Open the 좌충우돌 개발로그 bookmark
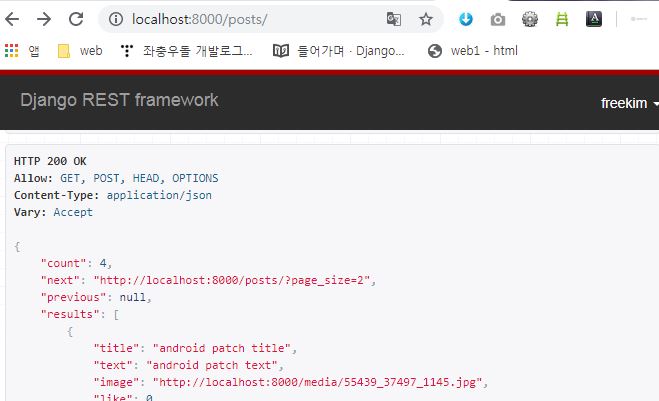 pos(187,51)
